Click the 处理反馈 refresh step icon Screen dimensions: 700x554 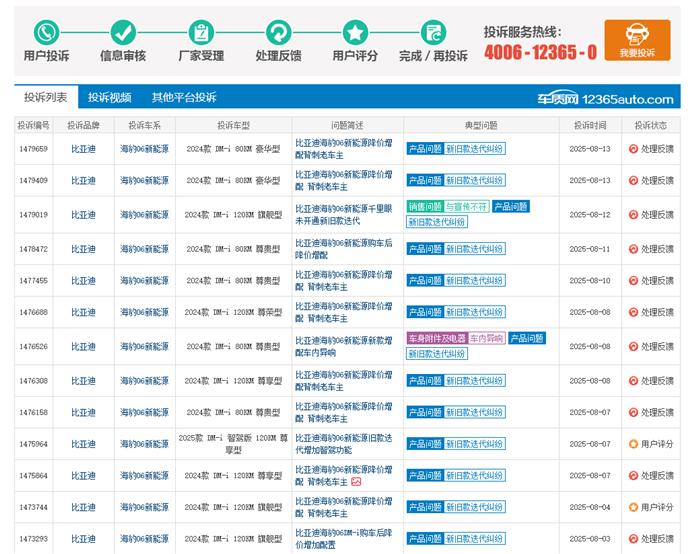point(279,32)
